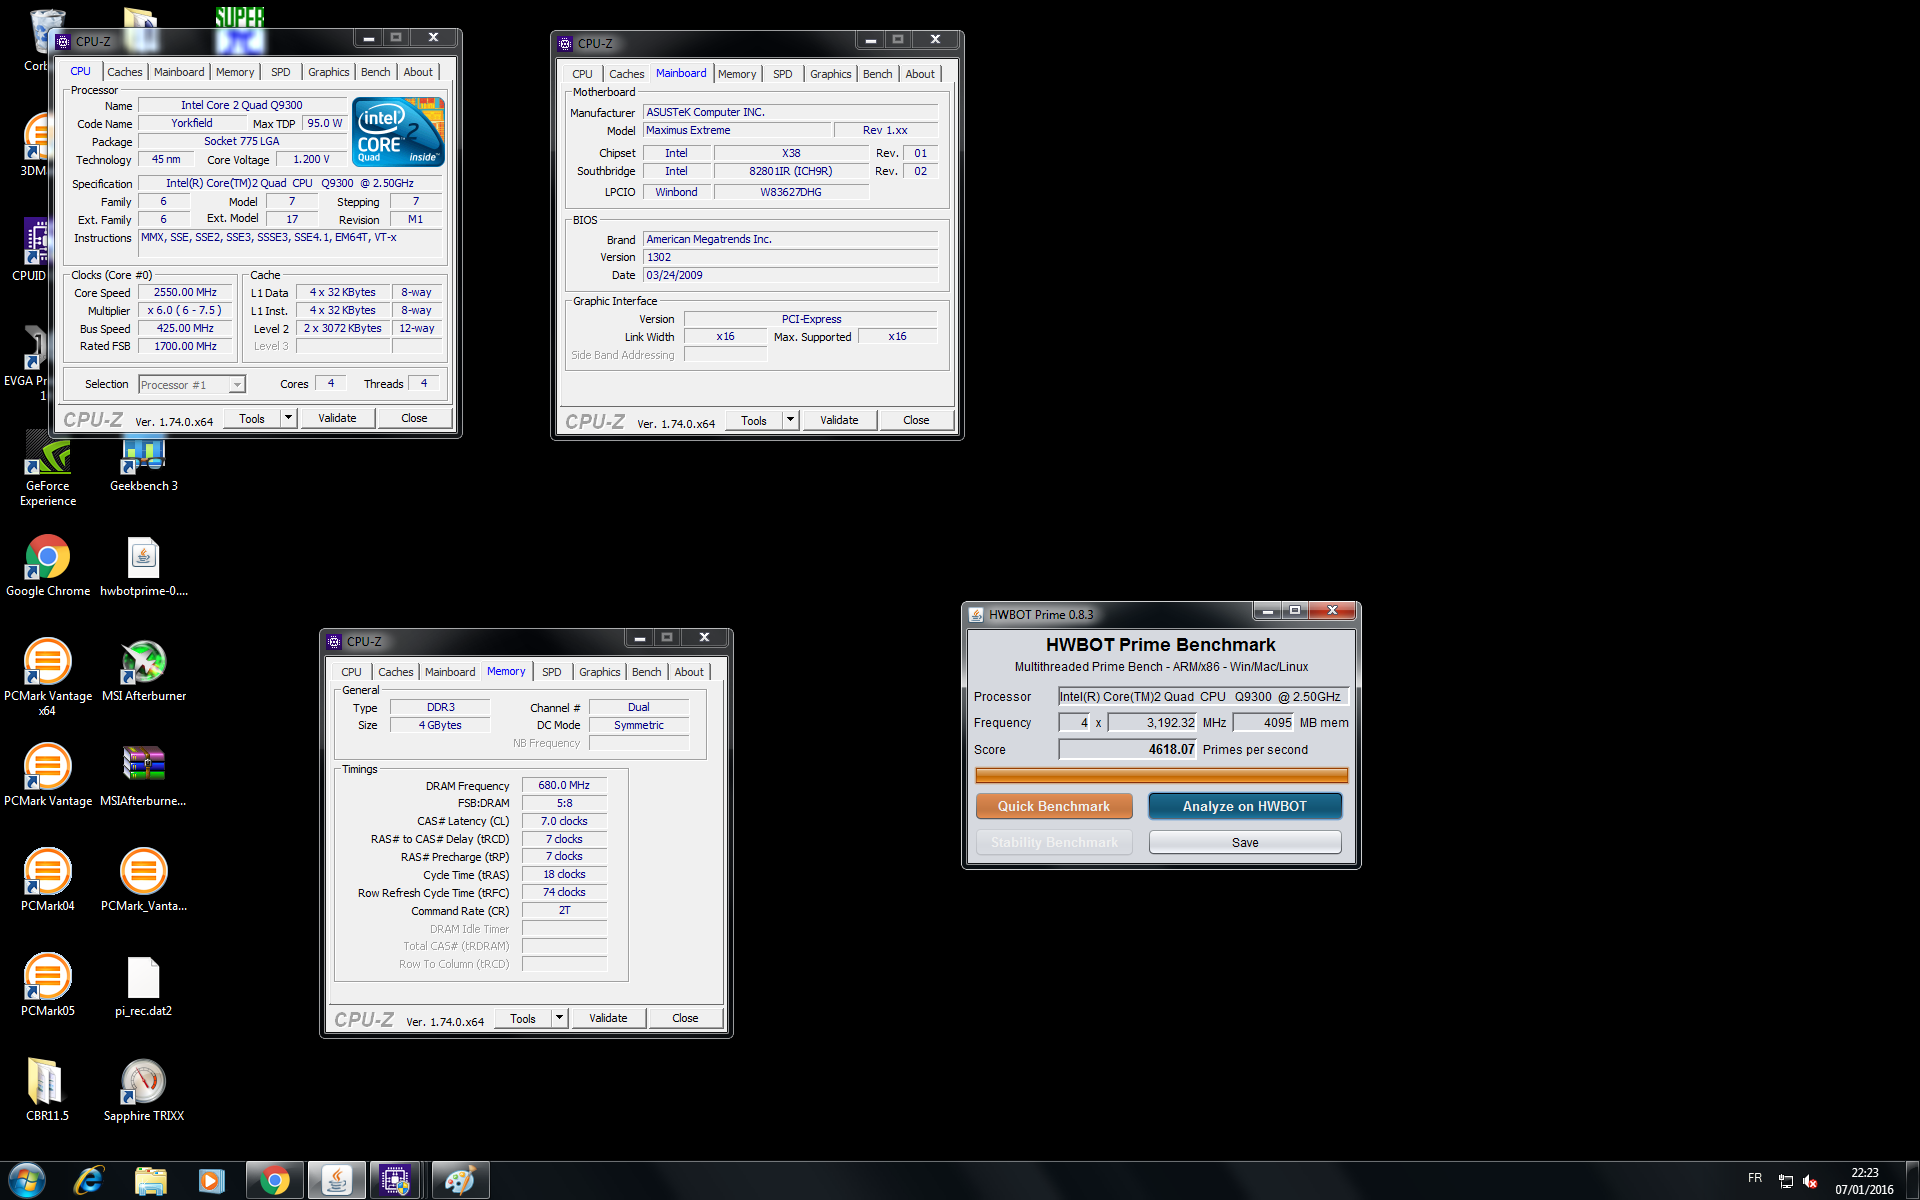Open hwbotprime jar file icon

coord(144,566)
